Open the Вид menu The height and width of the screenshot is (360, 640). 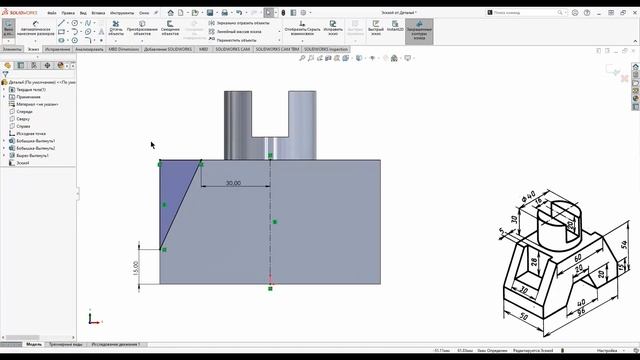tap(83, 13)
